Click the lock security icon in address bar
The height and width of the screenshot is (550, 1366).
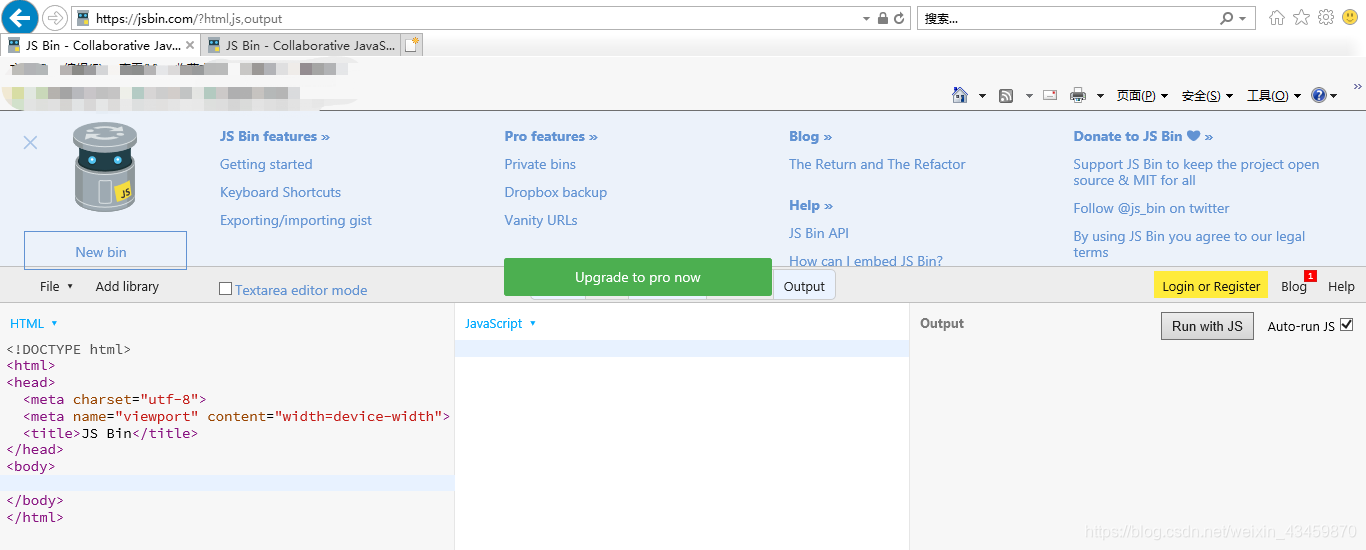[x=883, y=18]
